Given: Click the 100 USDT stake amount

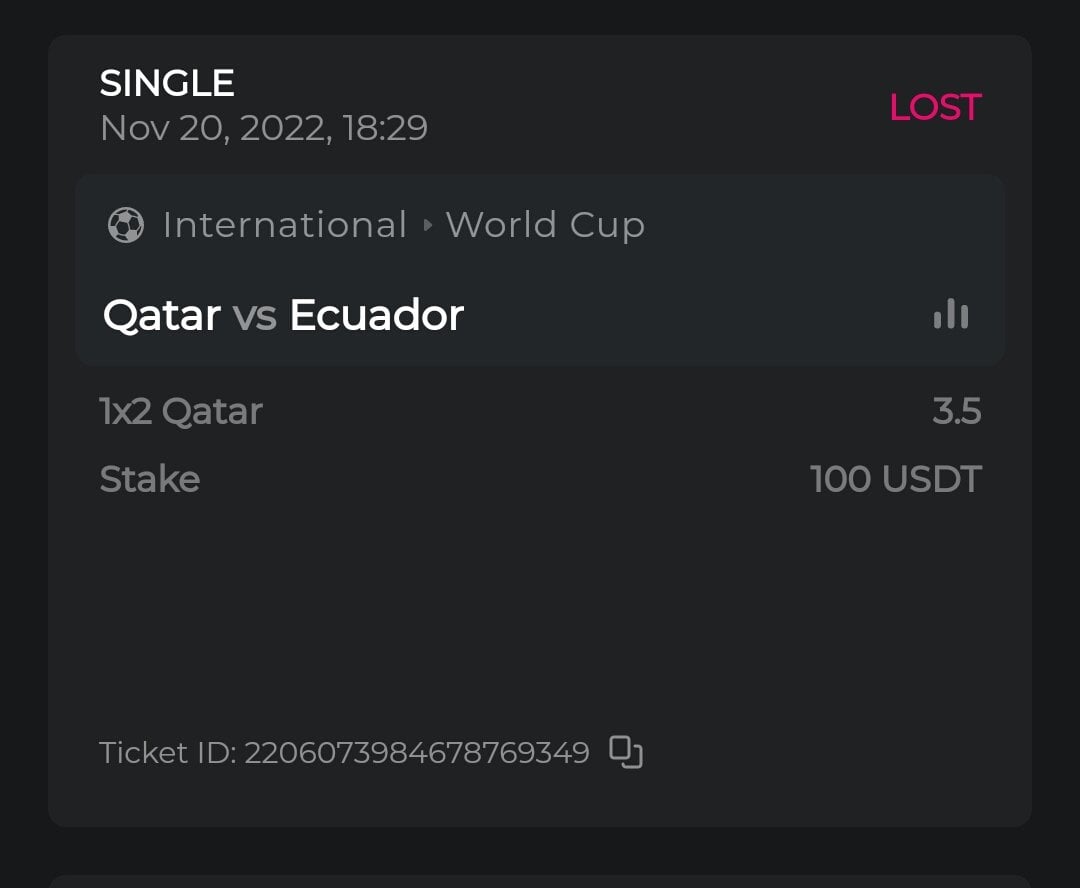Looking at the screenshot, I should click(x=895, y=479).
